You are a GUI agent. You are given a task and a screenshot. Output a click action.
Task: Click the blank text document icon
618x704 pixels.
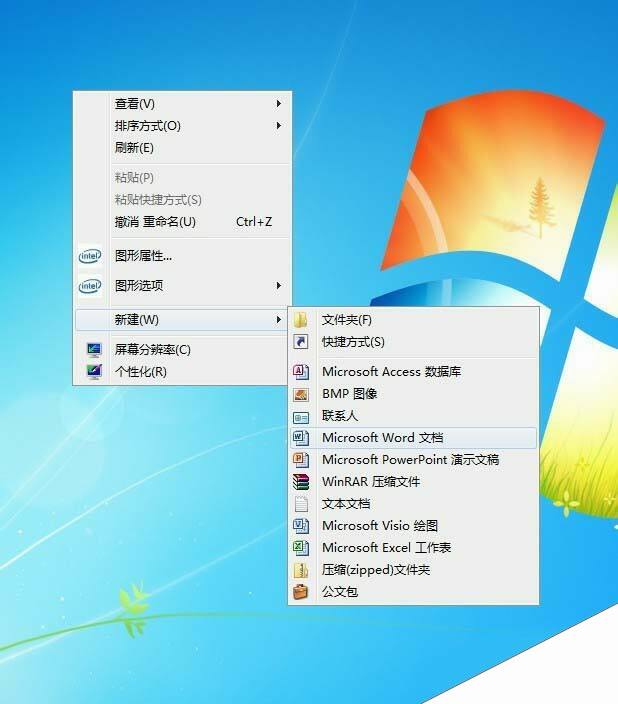301,504
